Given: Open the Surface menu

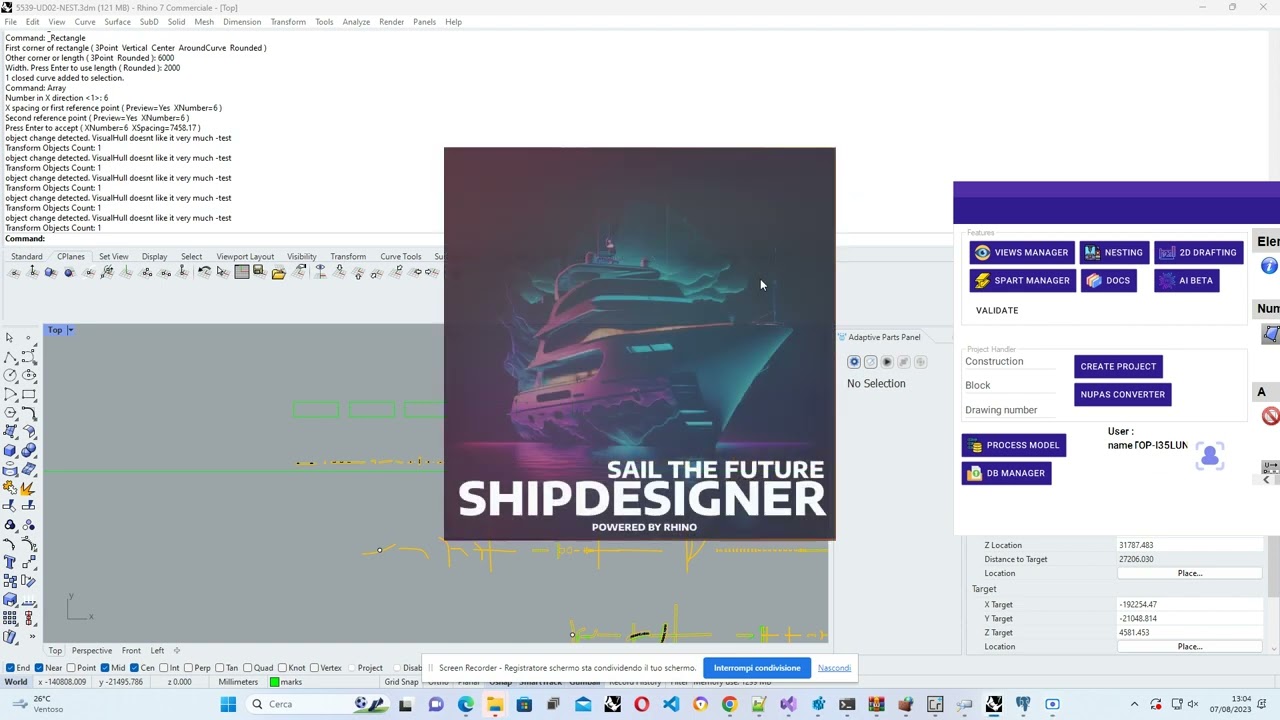Looking at the screenshot, I should [x=117, y=22].
